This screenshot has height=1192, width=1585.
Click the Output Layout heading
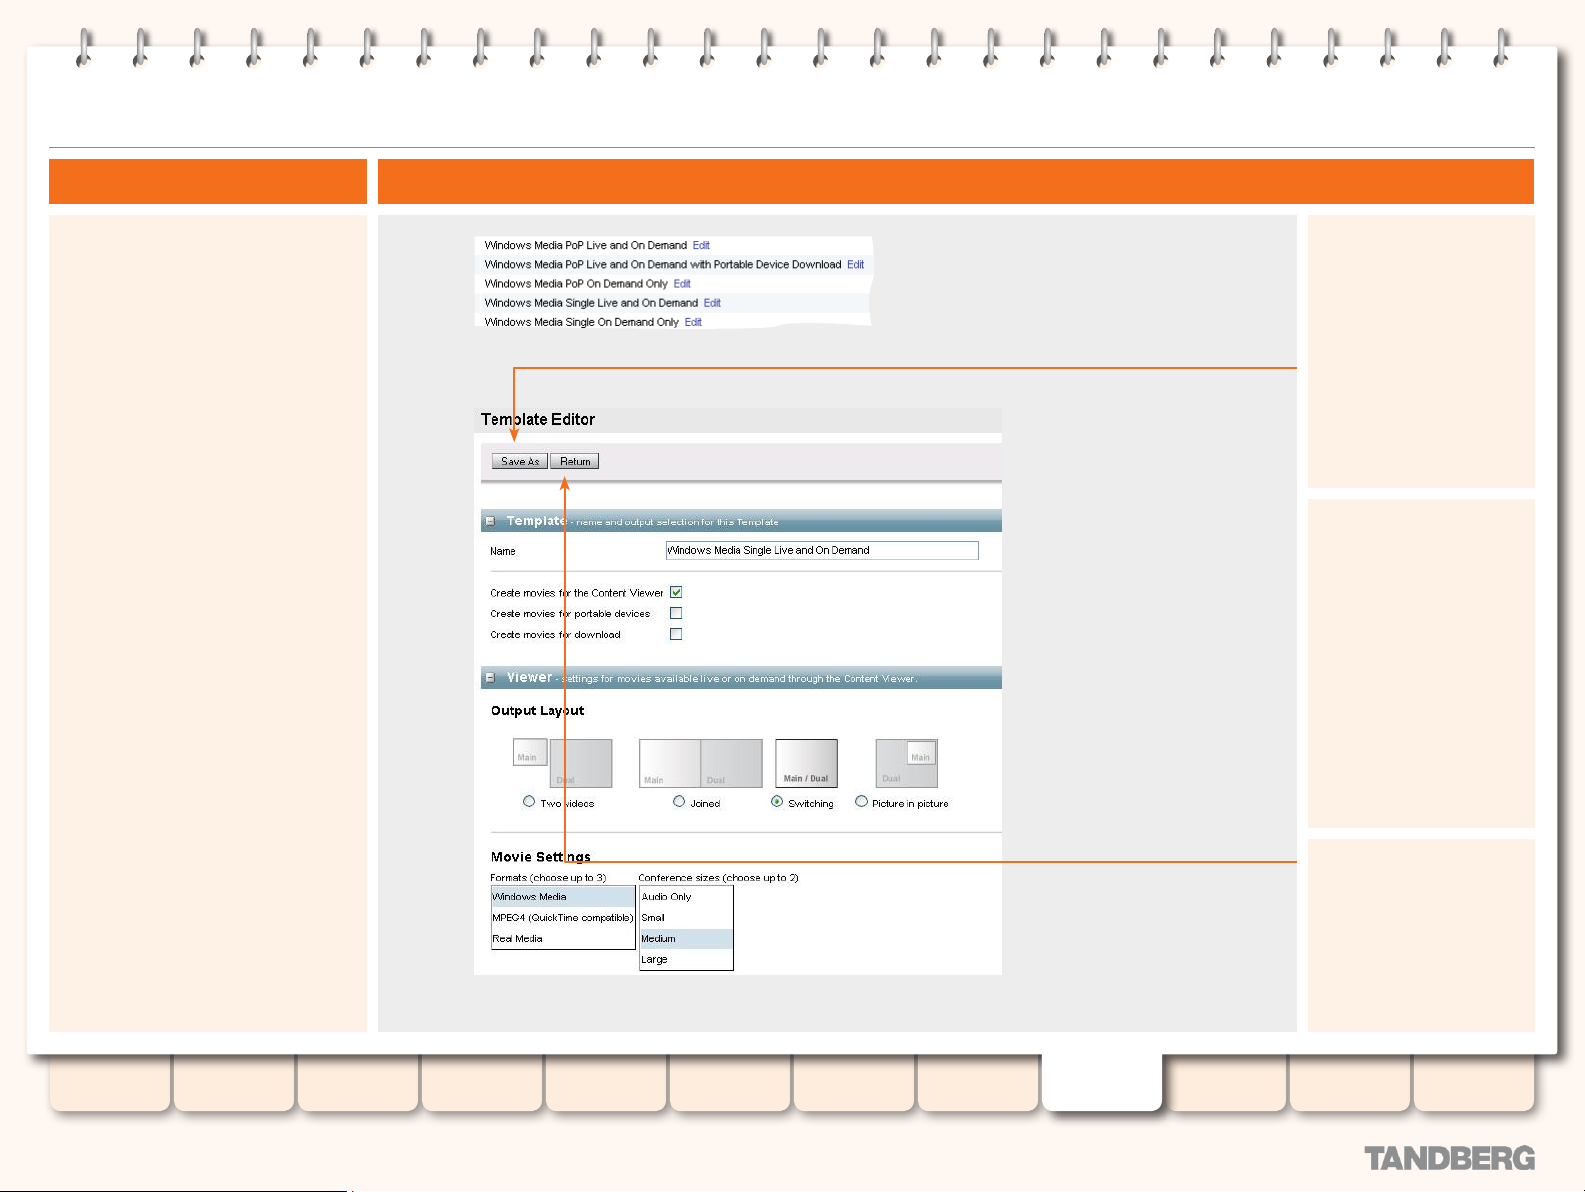(537, 711)
